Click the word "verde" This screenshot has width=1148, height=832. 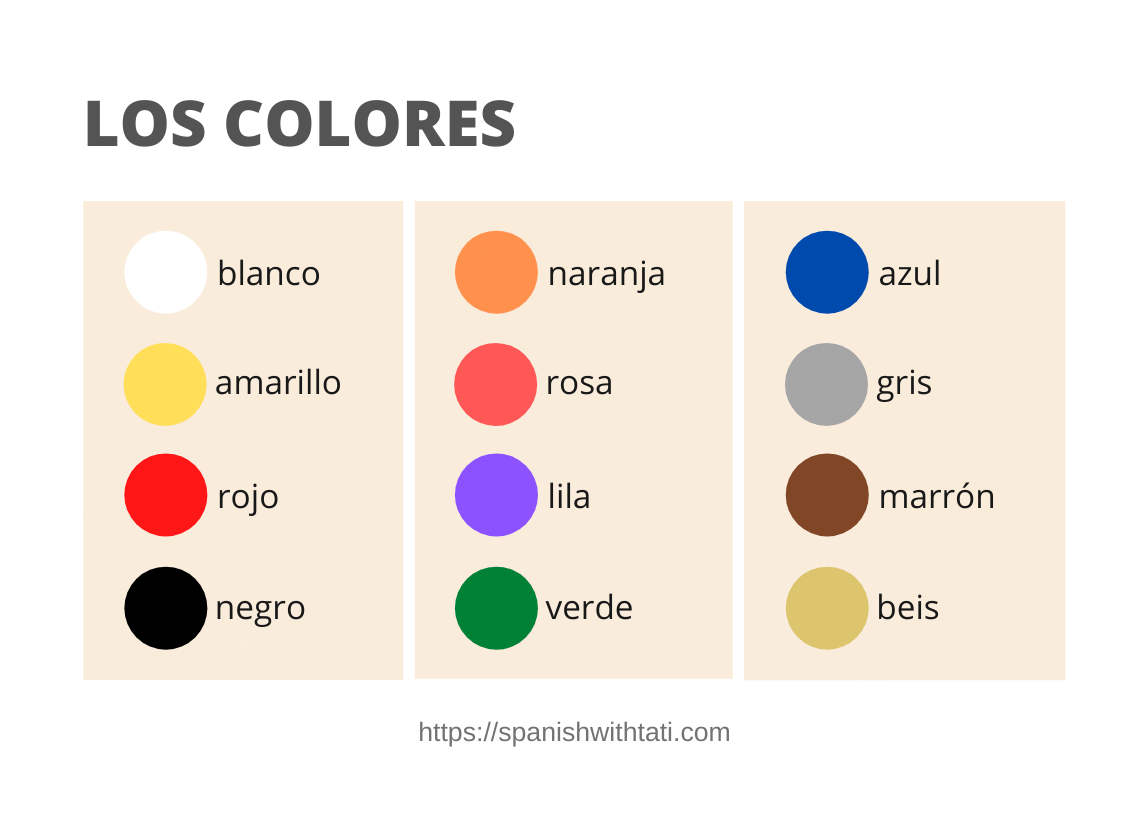[589, 608]
